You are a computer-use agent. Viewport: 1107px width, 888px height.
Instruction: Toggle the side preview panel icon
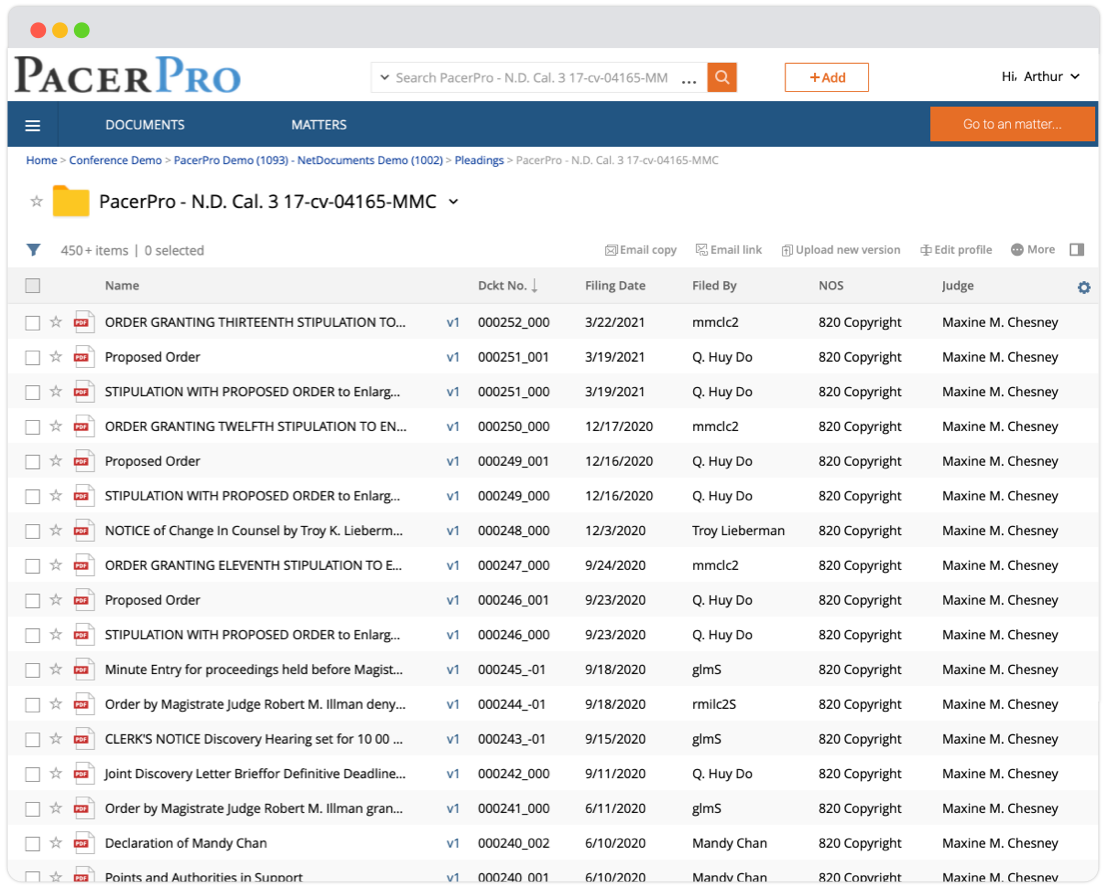pos(1077,249)
